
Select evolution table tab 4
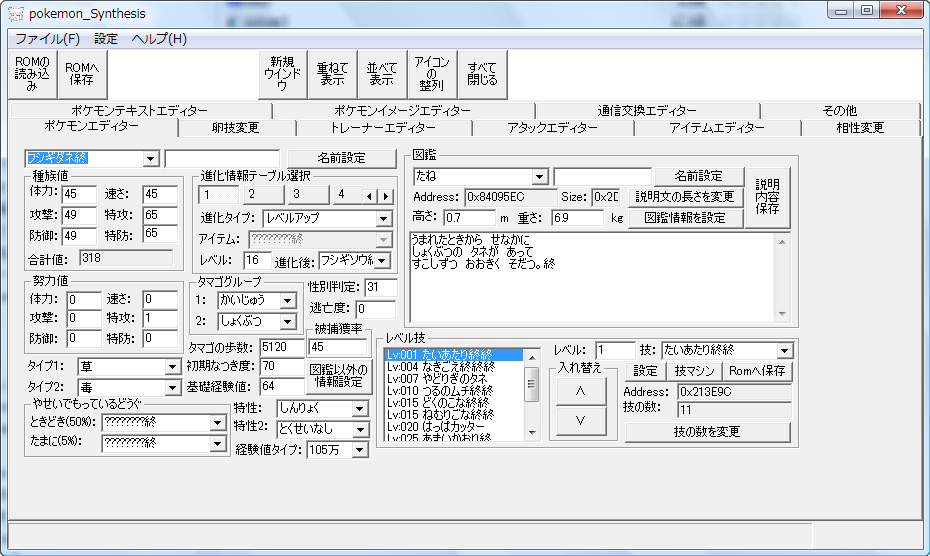pyautogui.click(x=346, y=195)
